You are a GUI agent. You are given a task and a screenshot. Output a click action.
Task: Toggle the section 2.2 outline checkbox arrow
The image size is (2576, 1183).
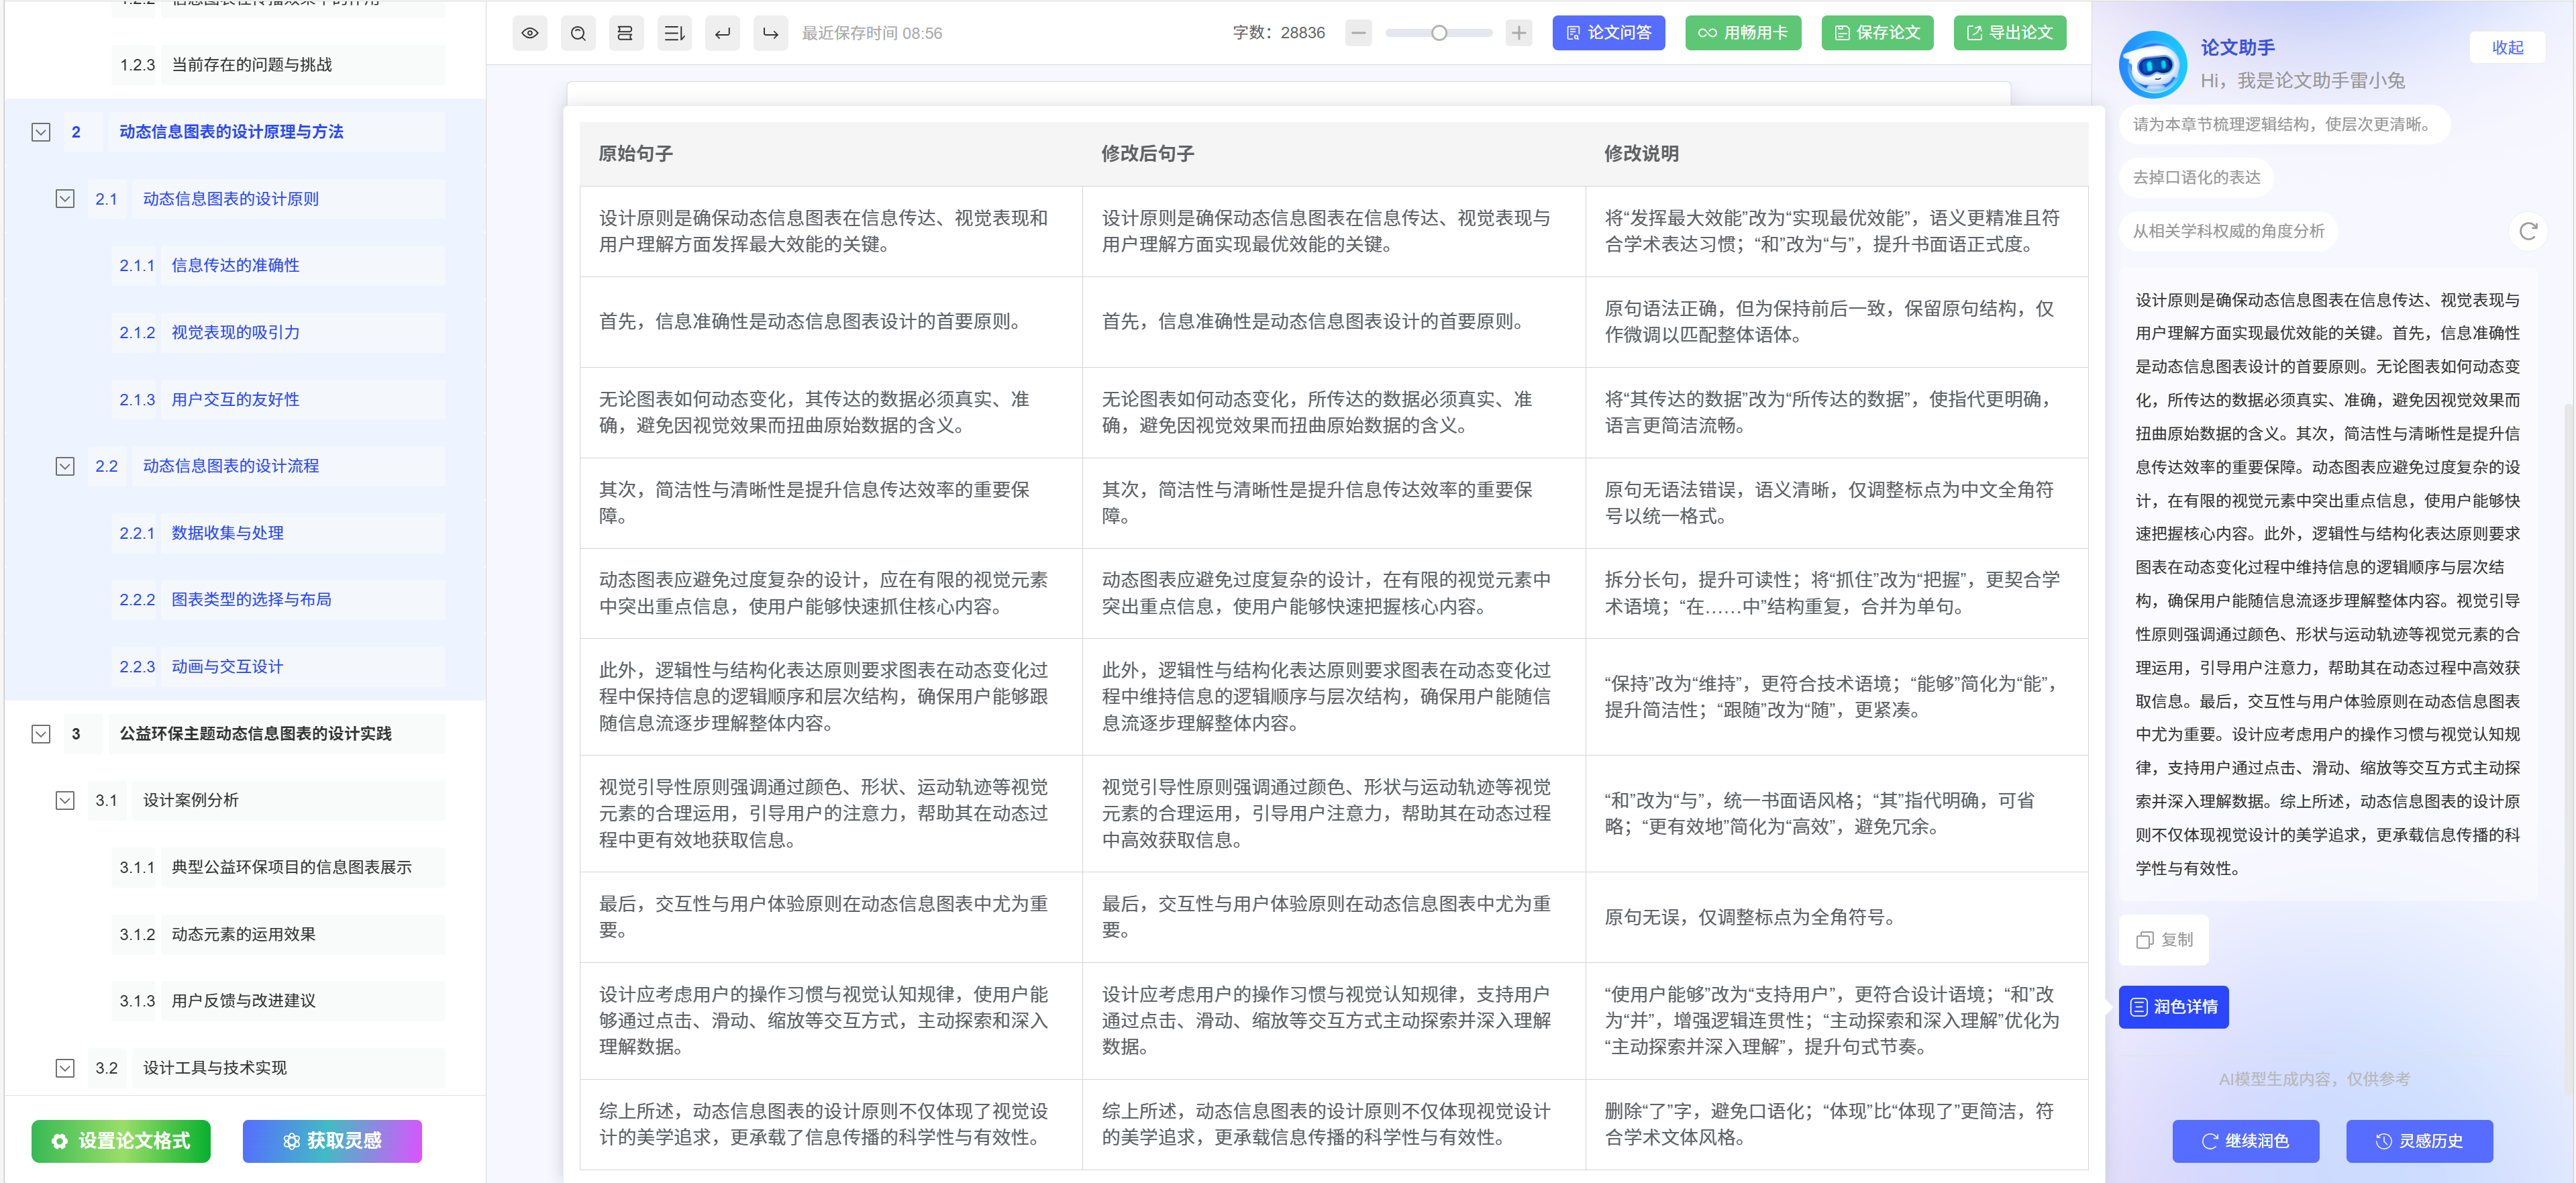[65, 466]
